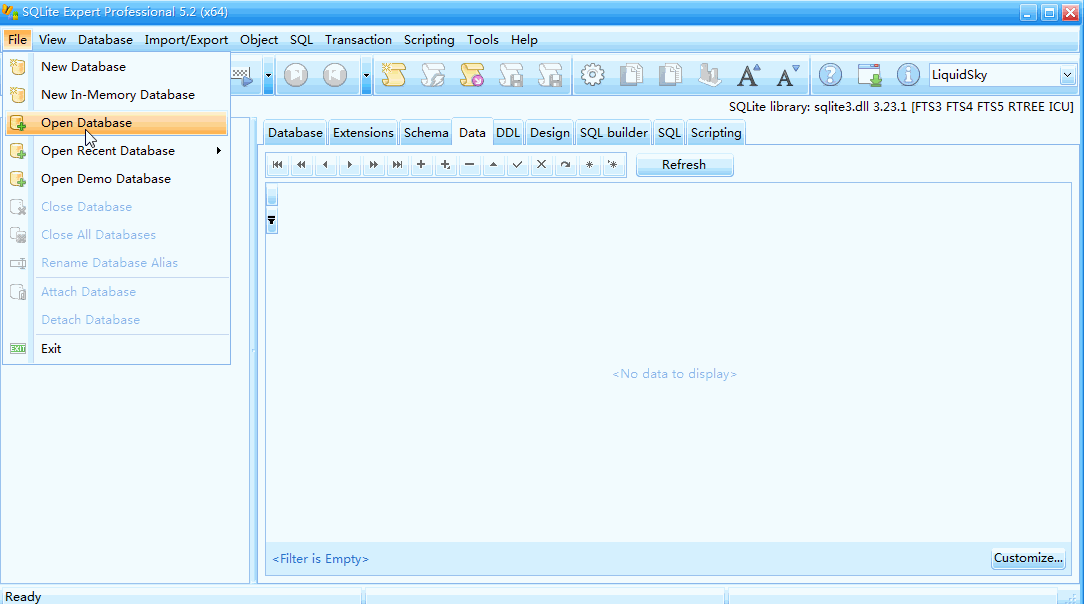This screenshot has height=604, width=1084.
Task: Select New In-Memory Database menu item
Action: click(116, 95)
